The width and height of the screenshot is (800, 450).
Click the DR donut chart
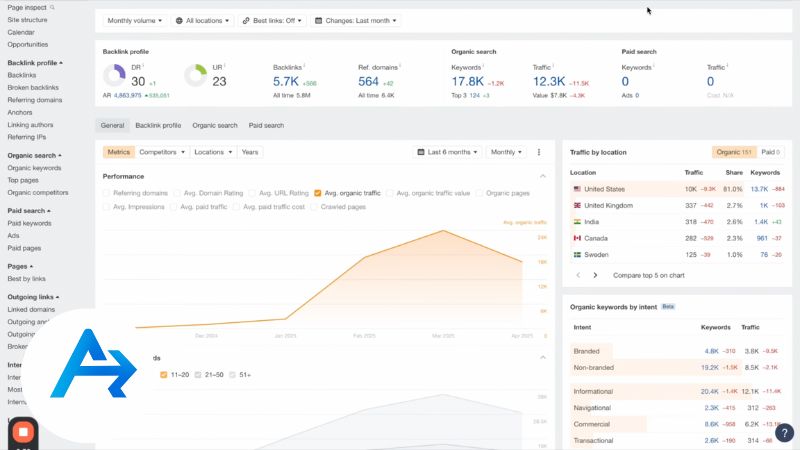(x=114, y=76)
